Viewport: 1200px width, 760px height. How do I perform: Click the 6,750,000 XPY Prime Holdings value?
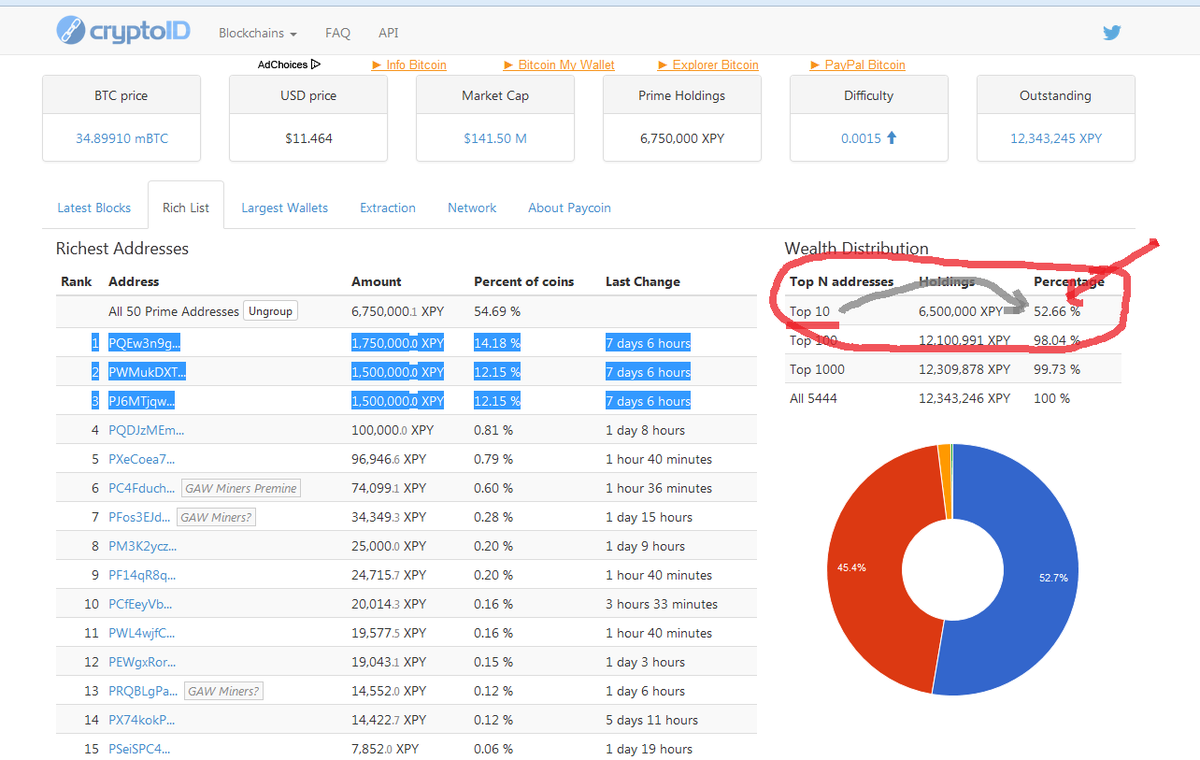682,138
